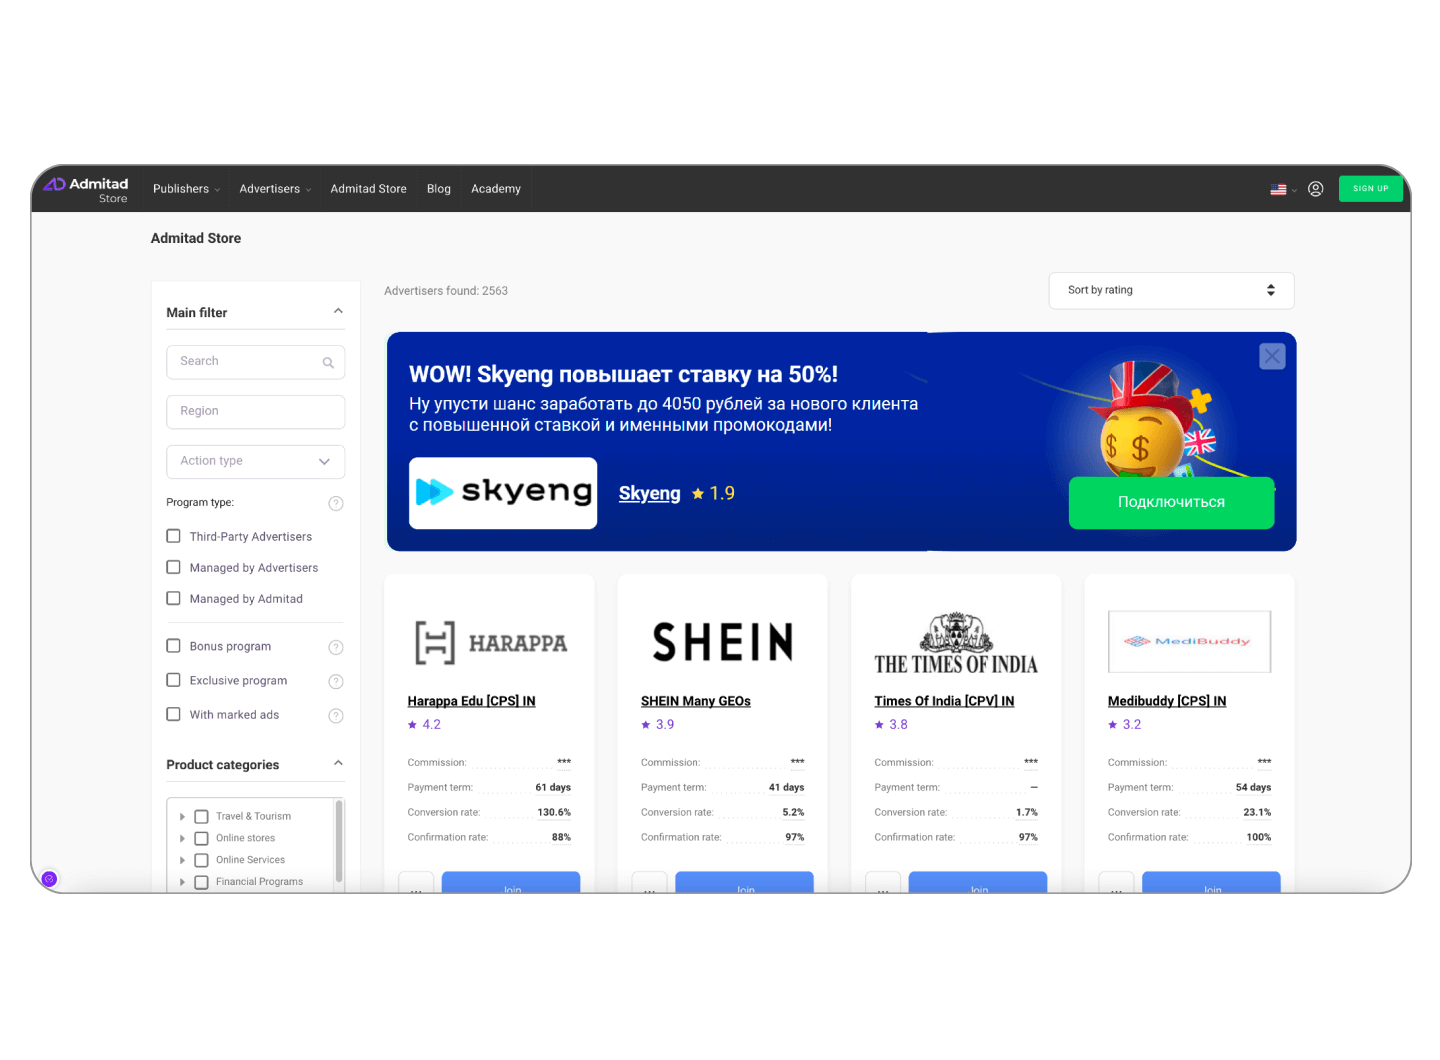1440x1060 pixels.
Task: Open the Advertisers menu
Action: (275, 189)
